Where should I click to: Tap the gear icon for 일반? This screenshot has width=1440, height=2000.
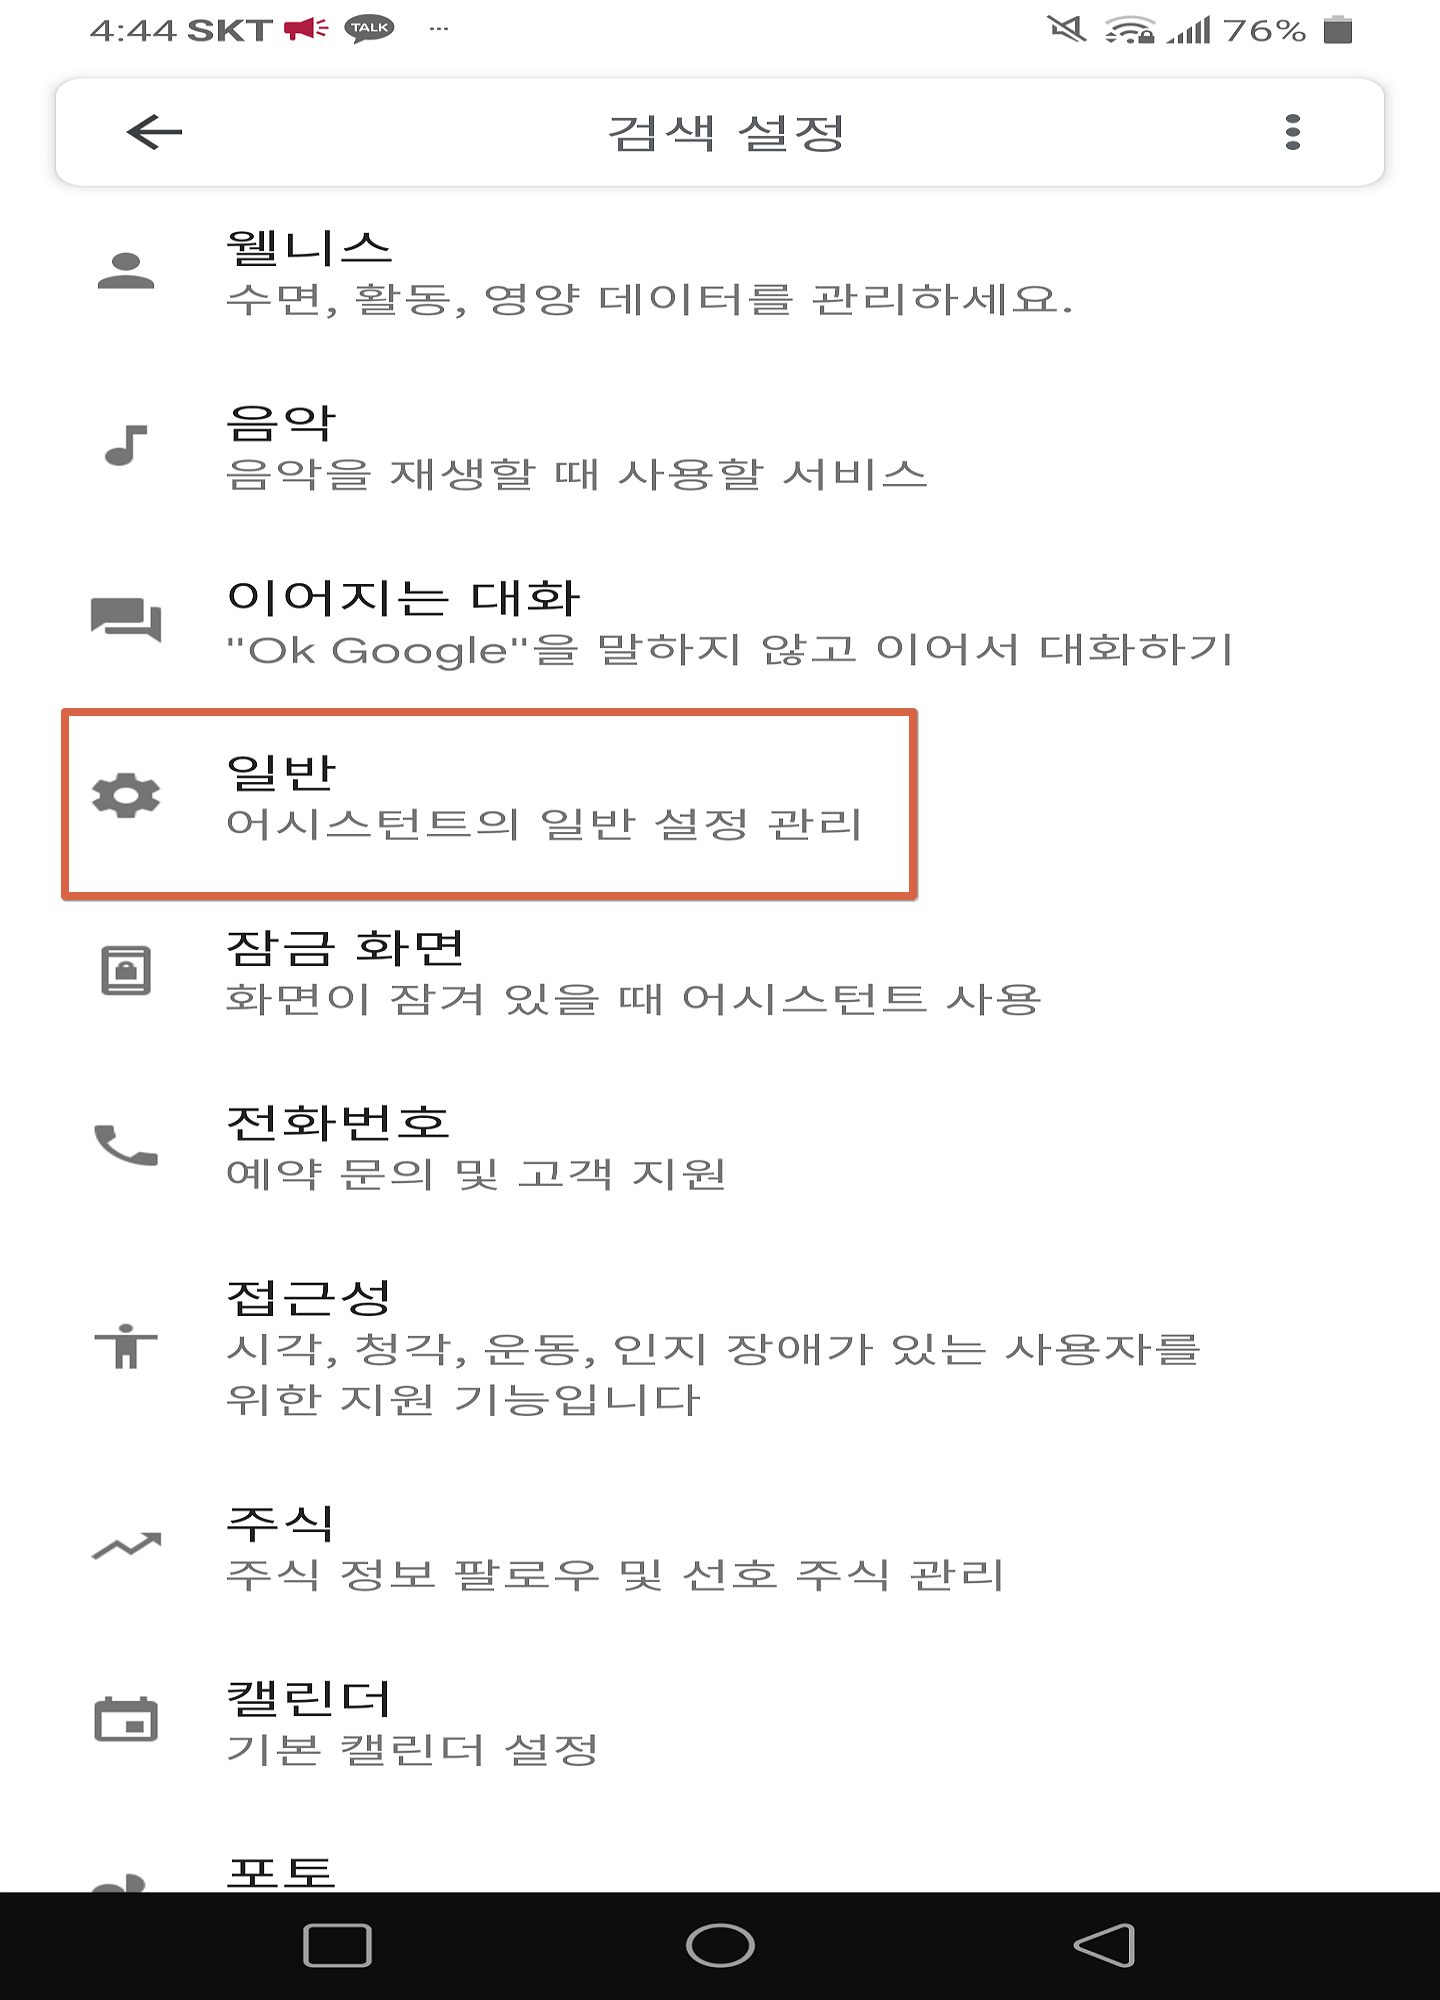tap(126, 796)
